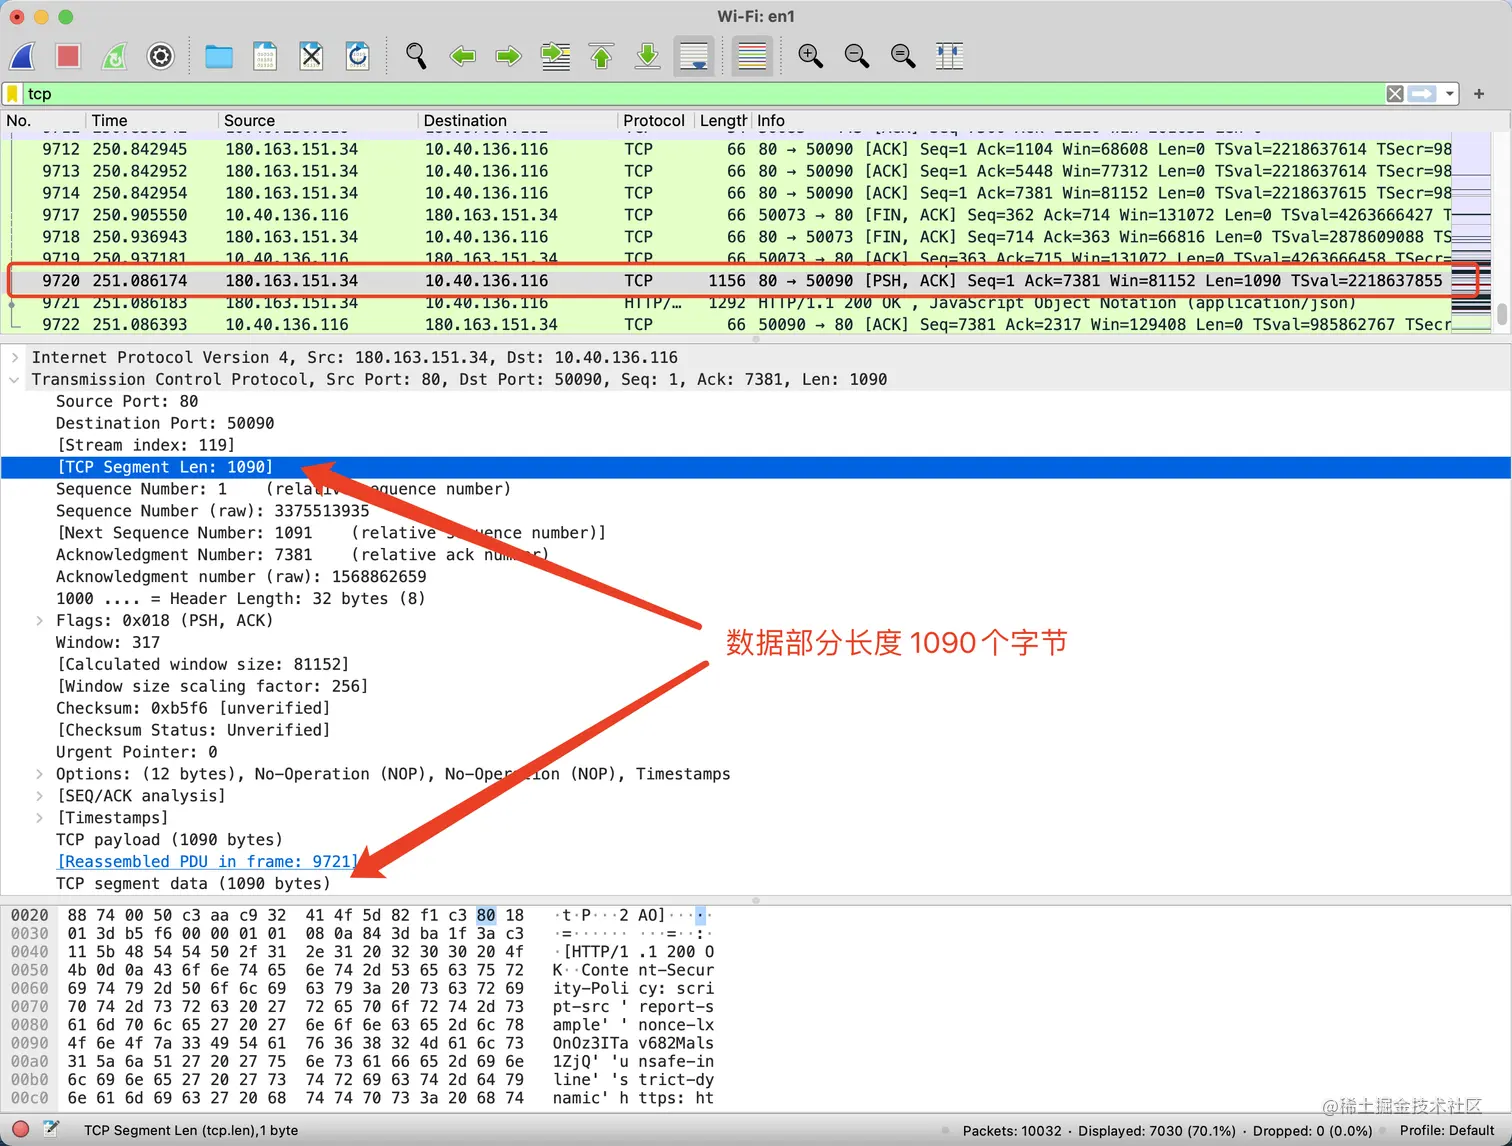
Task: Clear the display filter
Action: (x=1395, y=94)
